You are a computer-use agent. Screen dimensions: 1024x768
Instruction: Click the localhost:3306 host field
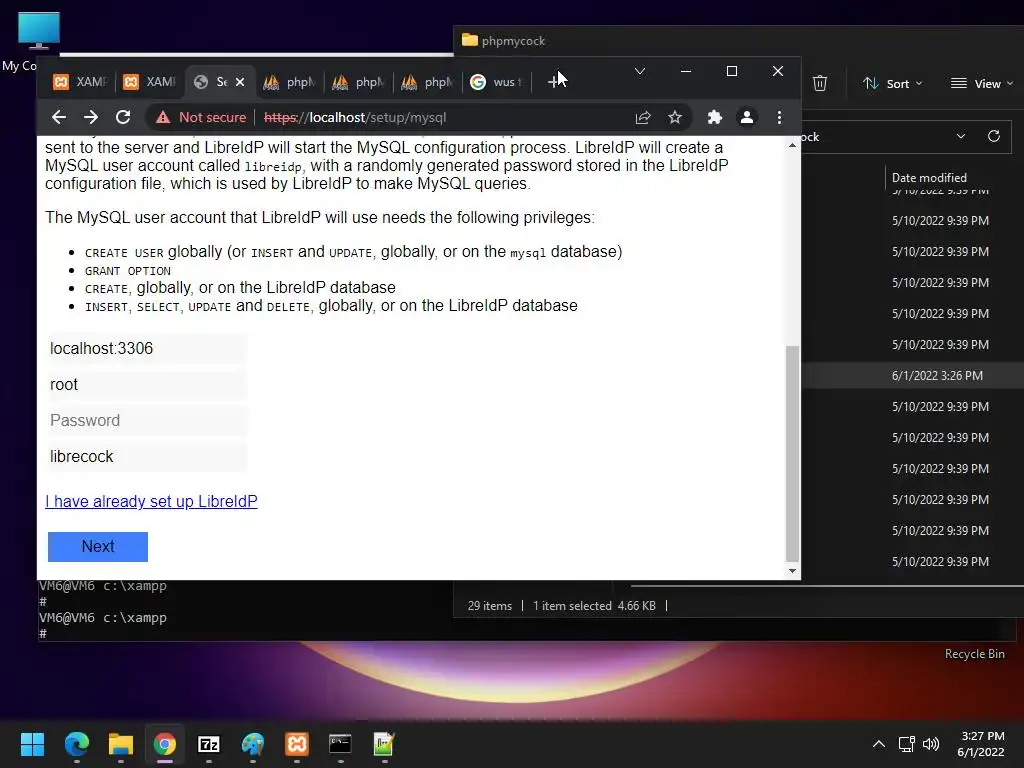tap(147, 349)
